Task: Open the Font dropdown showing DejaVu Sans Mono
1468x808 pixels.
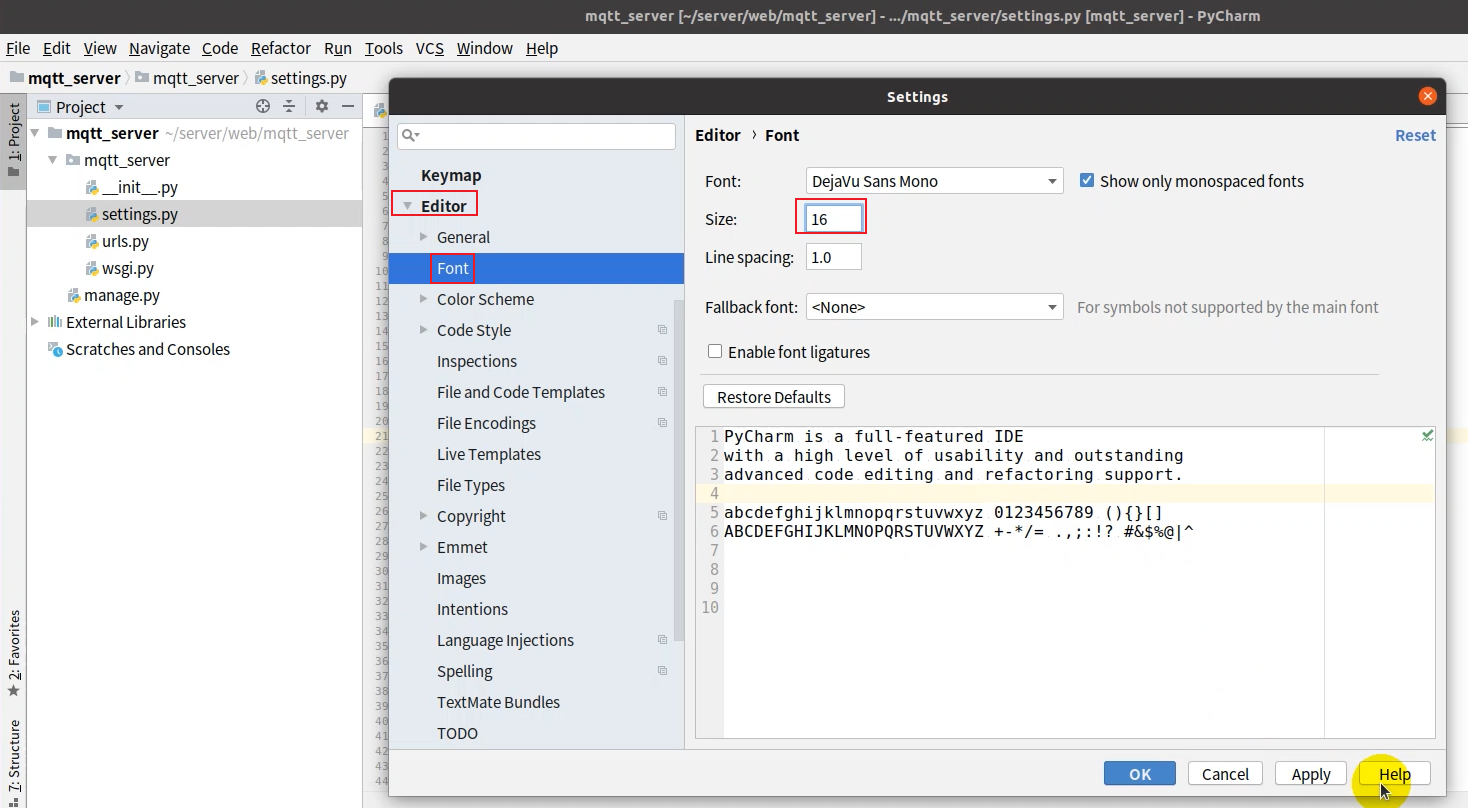Action: tap(934, 181)
